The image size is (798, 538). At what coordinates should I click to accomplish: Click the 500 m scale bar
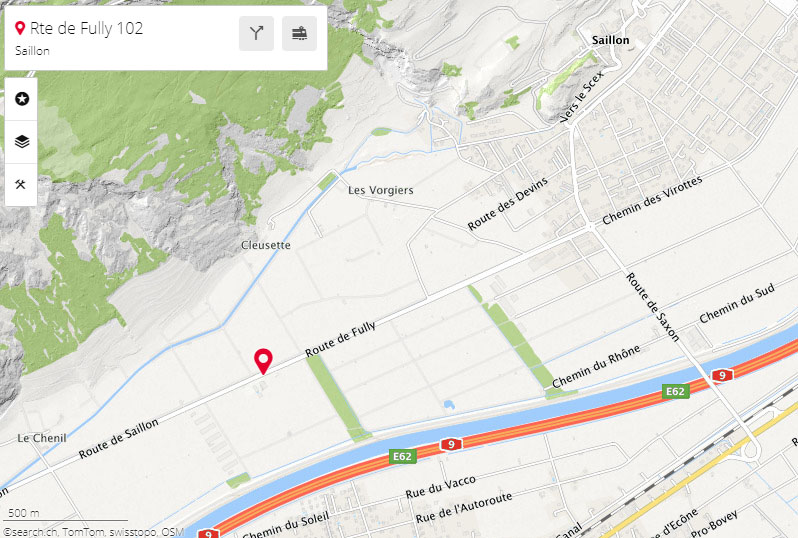click(66, 515)
